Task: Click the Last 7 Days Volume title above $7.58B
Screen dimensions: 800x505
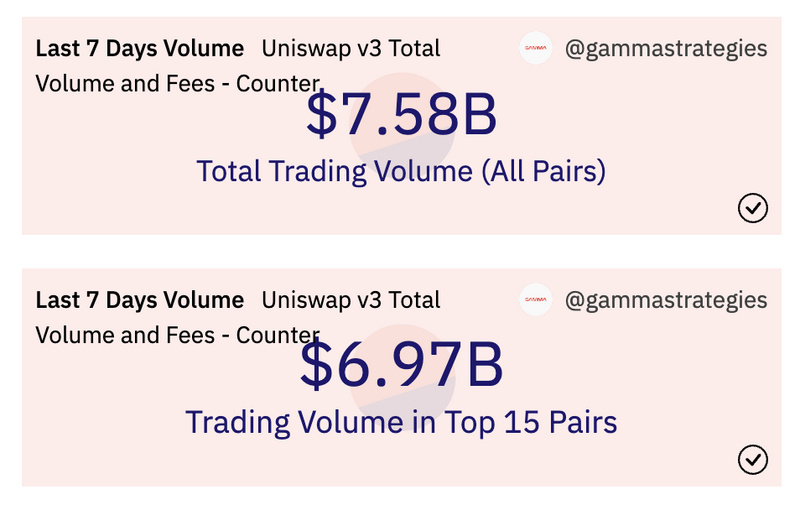Action: click(x=139, y=48)
